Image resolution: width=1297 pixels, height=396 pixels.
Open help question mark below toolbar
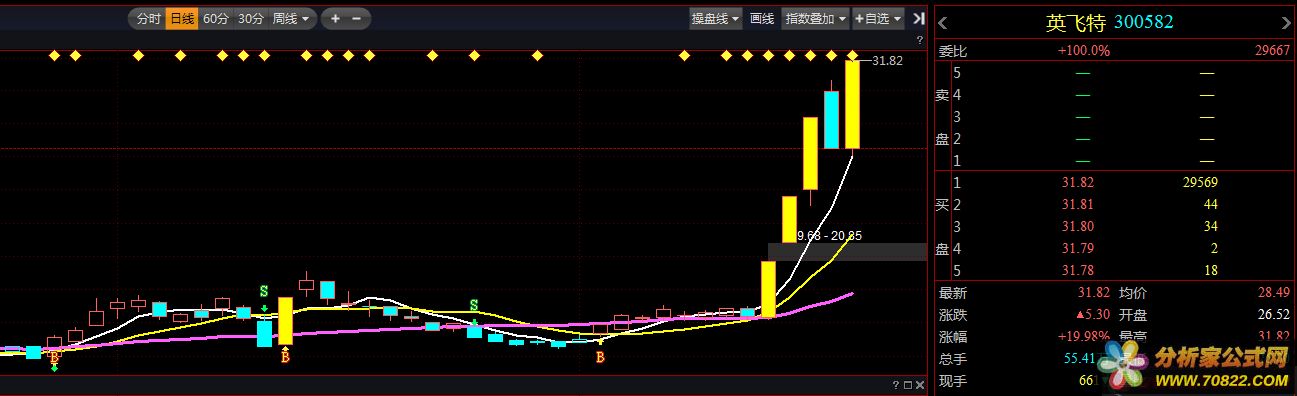point(919,40)
